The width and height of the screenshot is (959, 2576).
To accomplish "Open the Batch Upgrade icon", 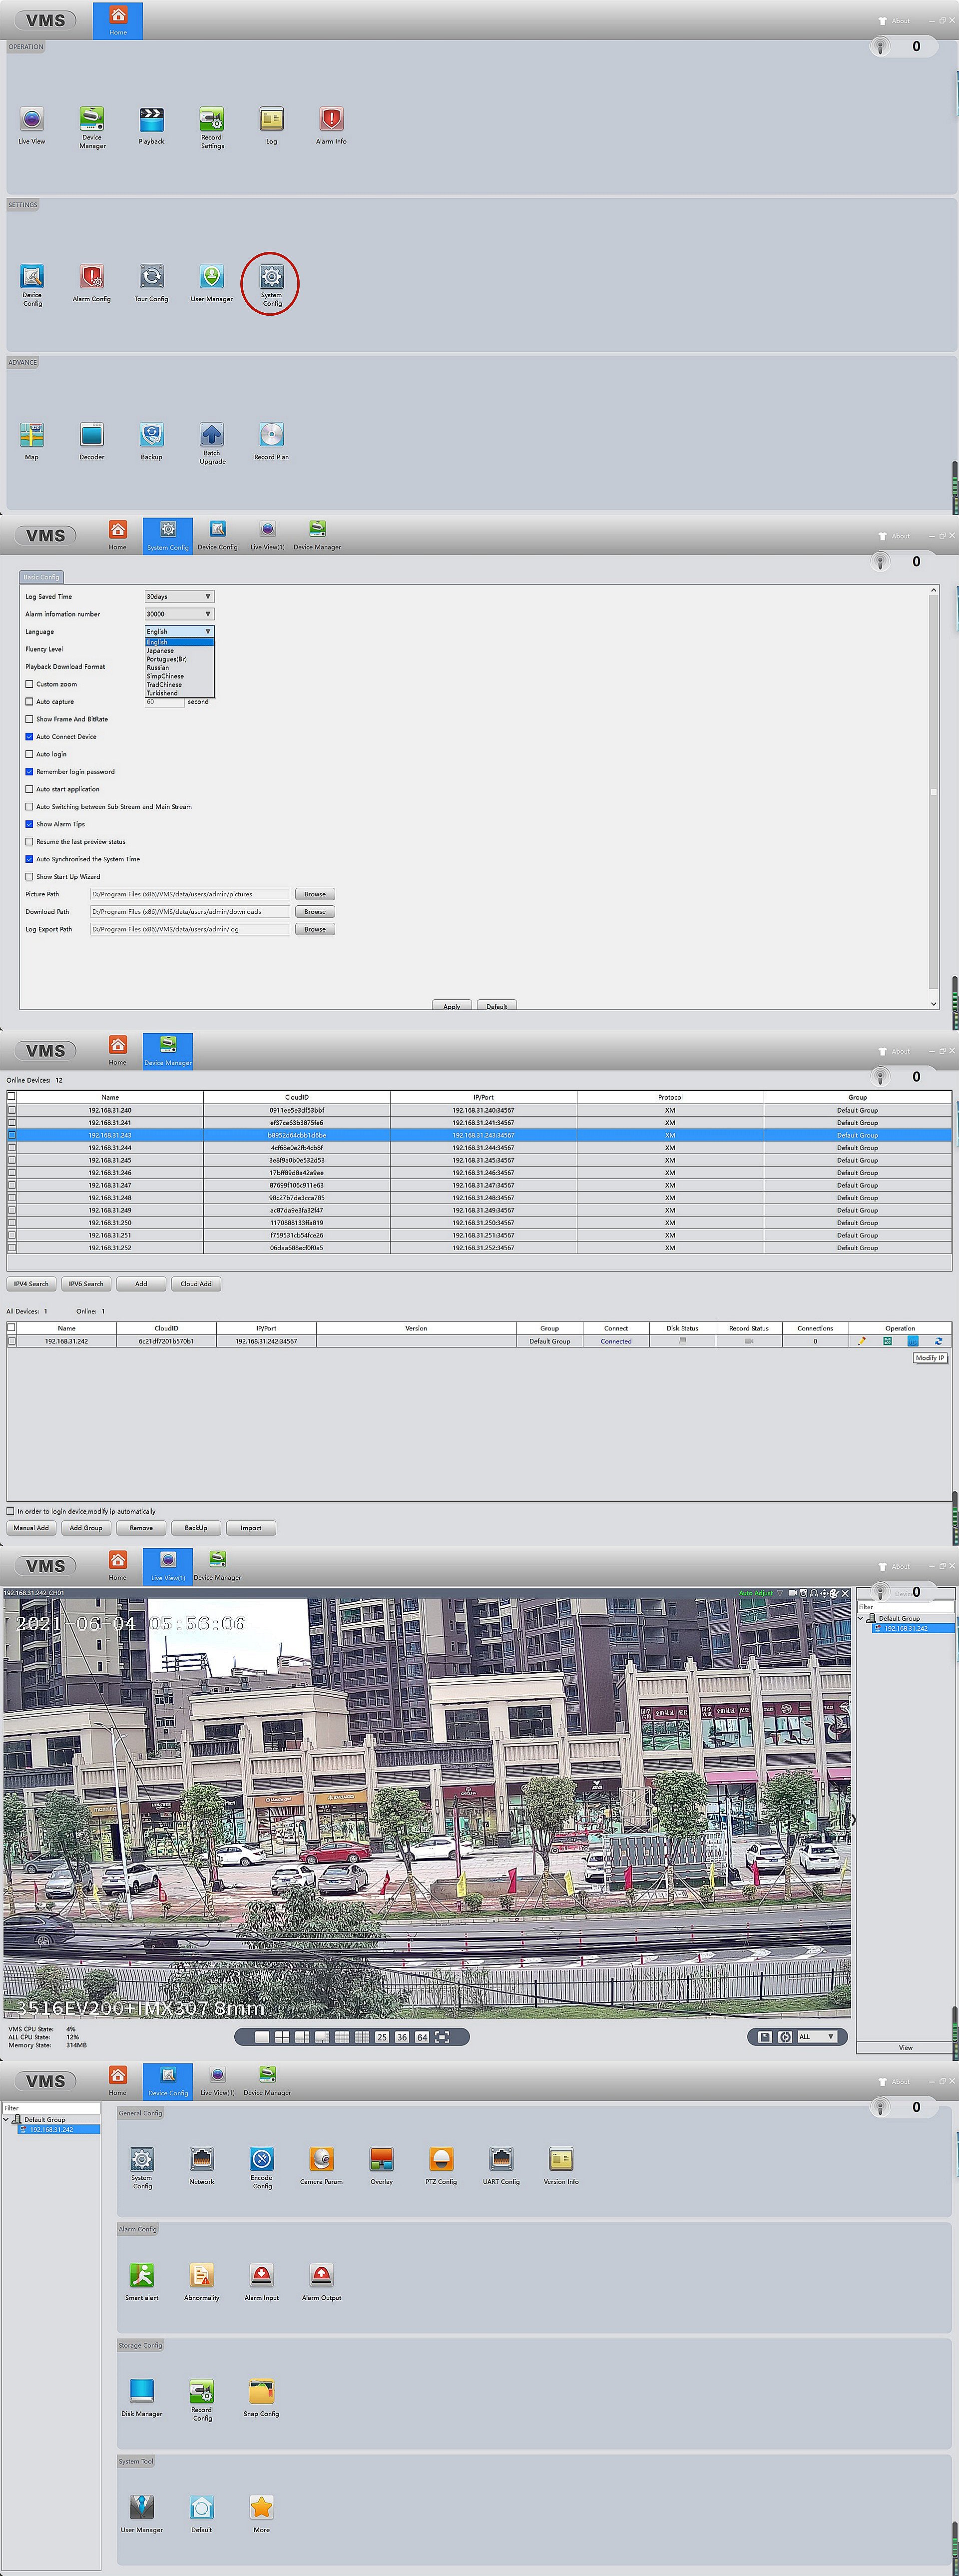I will [x=211, y=435].
